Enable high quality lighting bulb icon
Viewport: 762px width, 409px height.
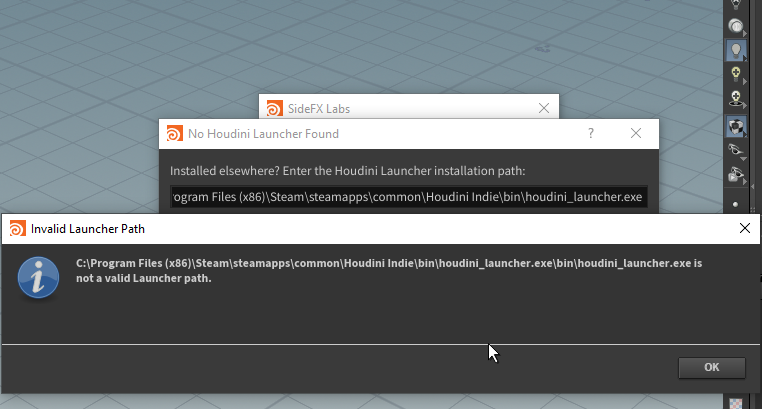(736, 74)
